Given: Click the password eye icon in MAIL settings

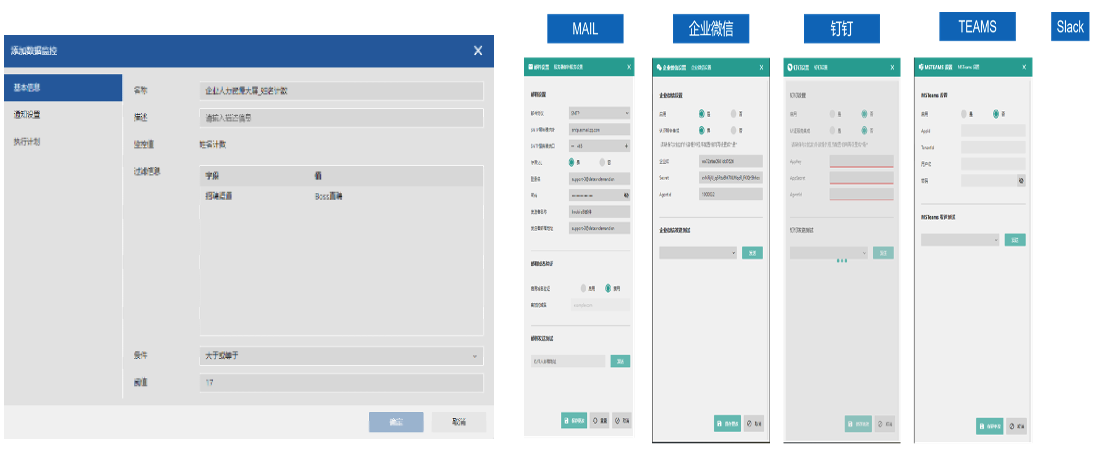Looking at the screenshot, I should click(626, 195).
